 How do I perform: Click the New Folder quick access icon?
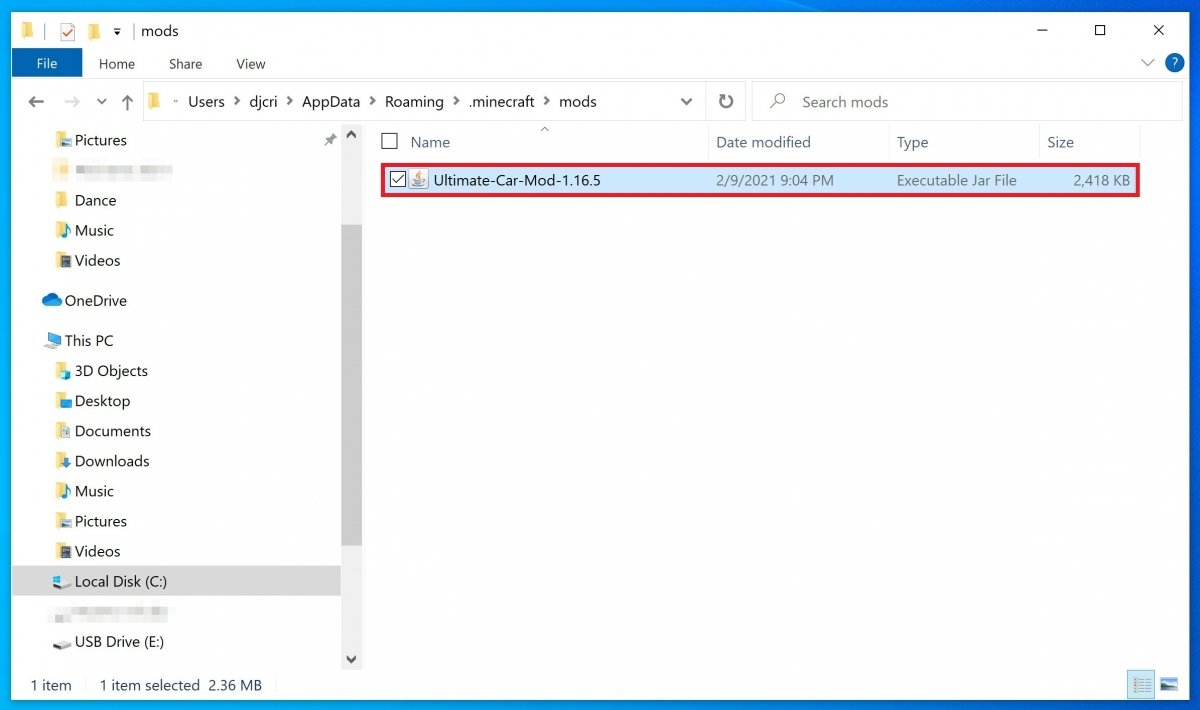pyautogui.click(x=94, y=31)
